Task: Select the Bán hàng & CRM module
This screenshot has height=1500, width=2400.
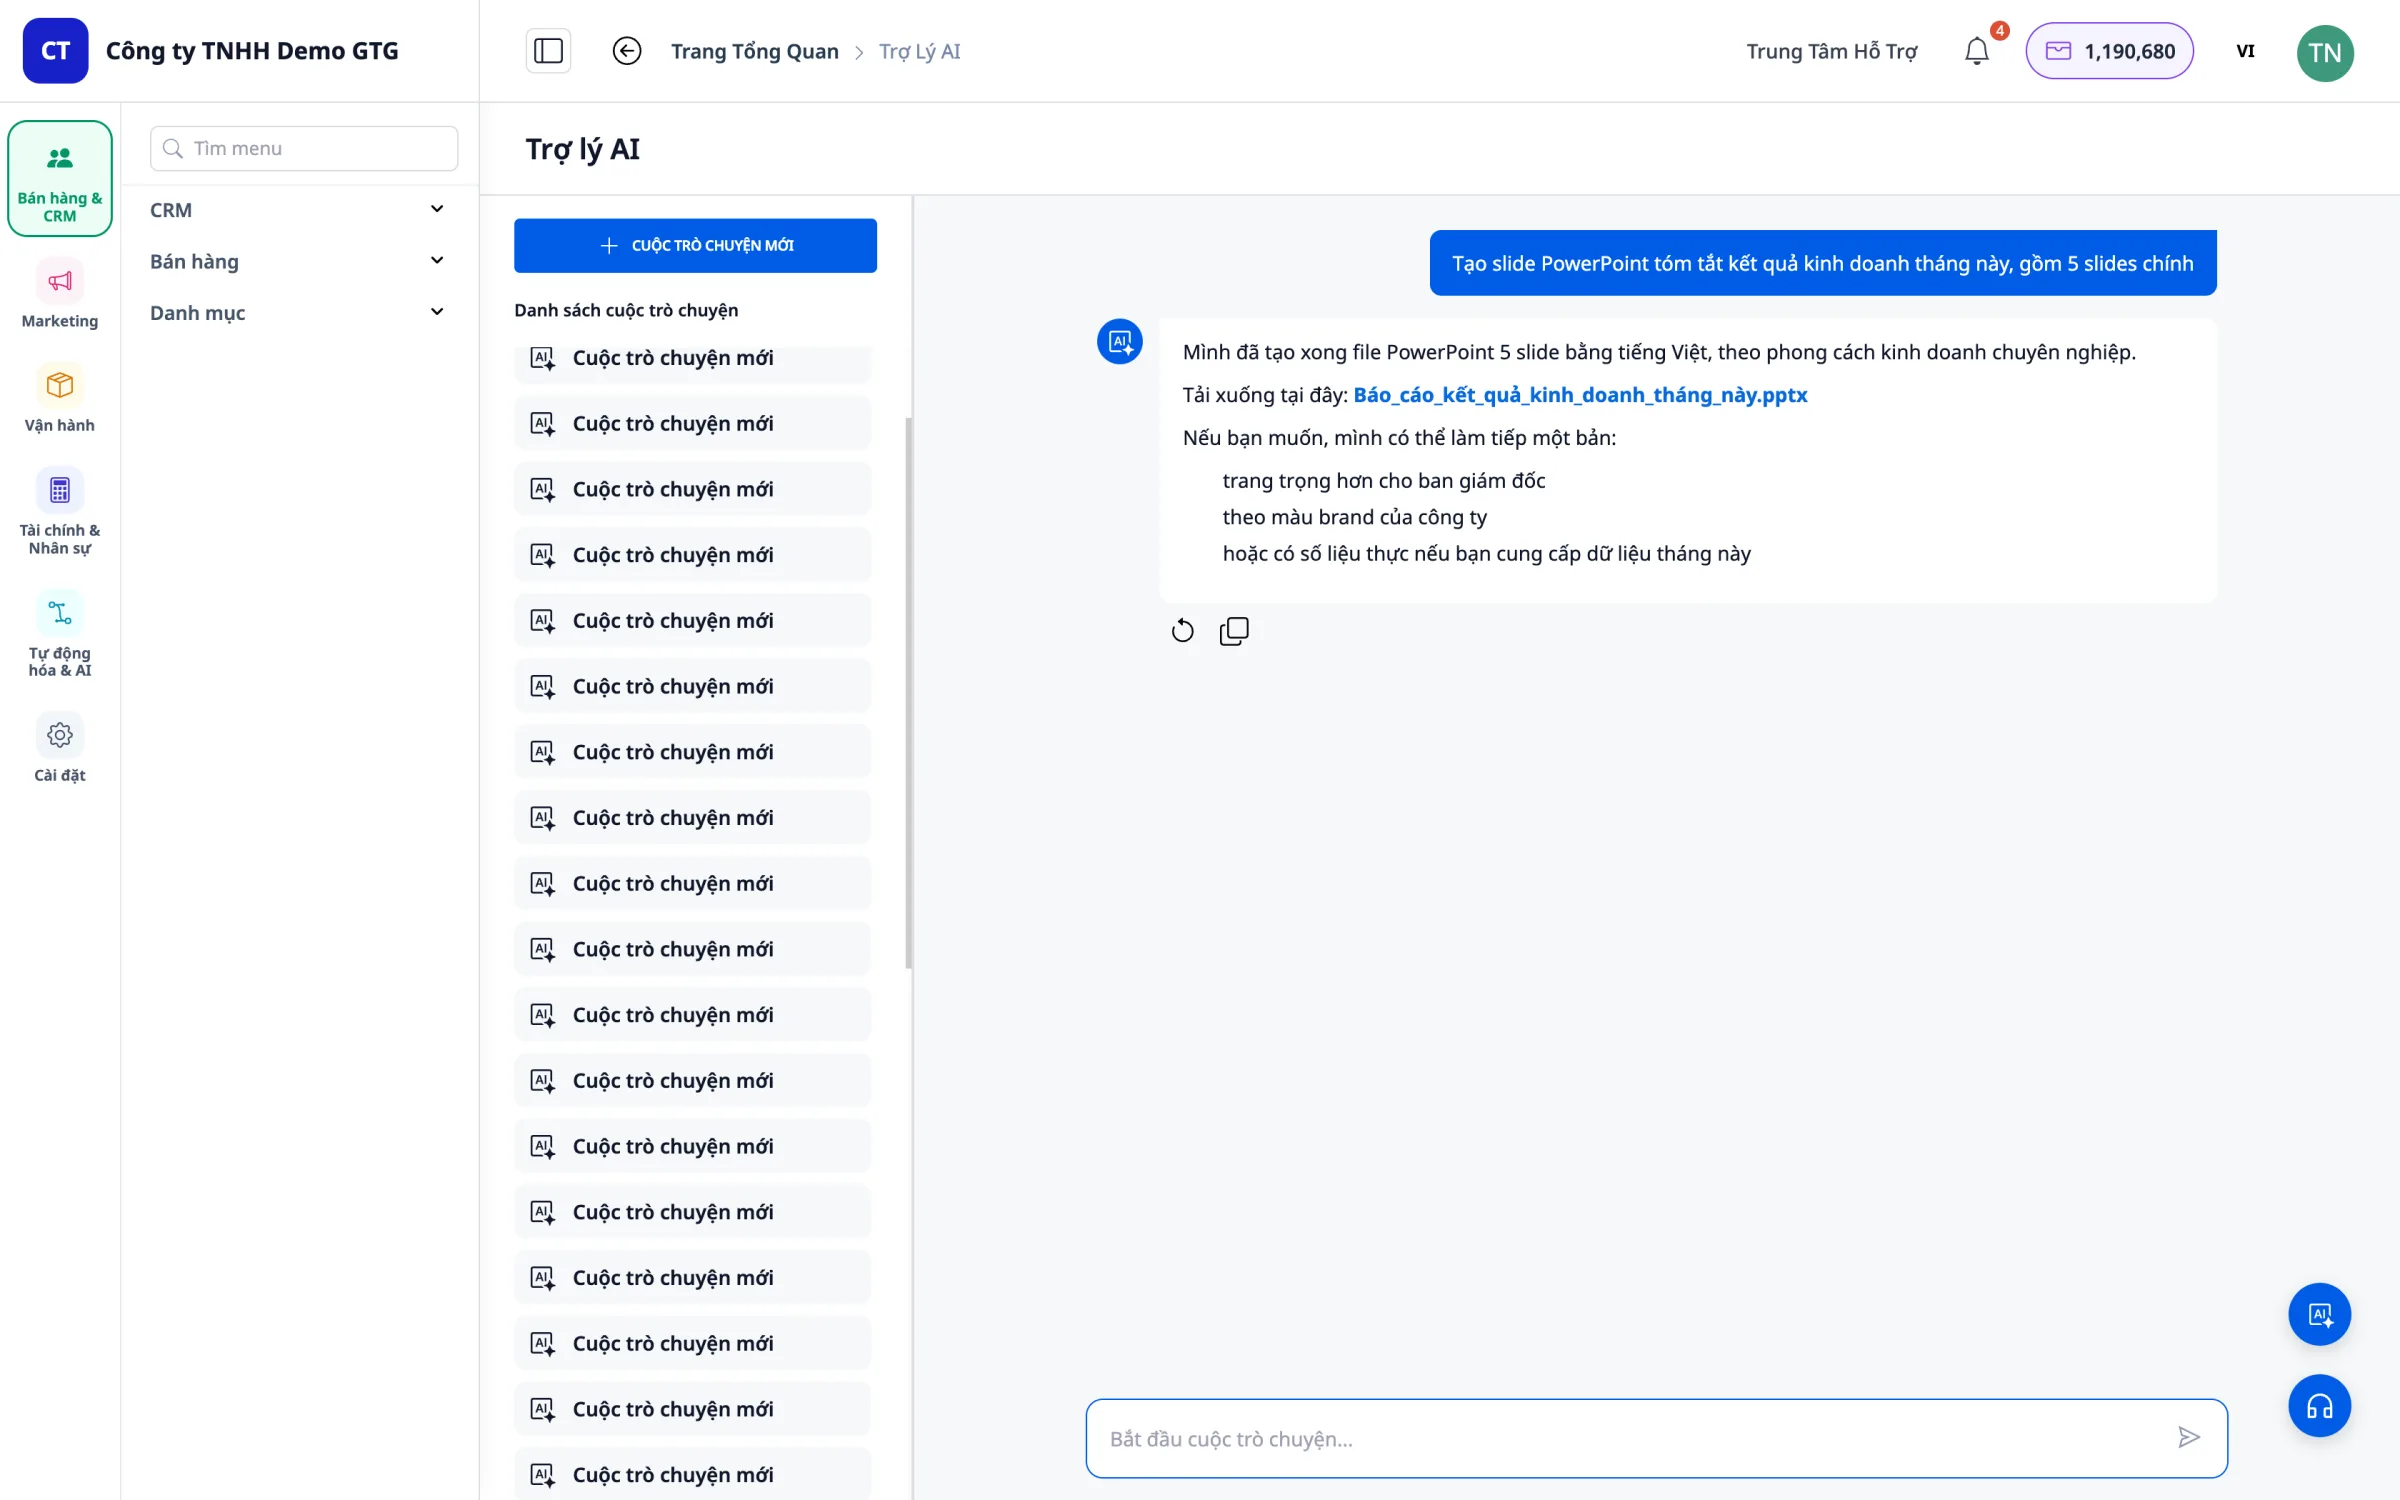Action: [60, 179]
